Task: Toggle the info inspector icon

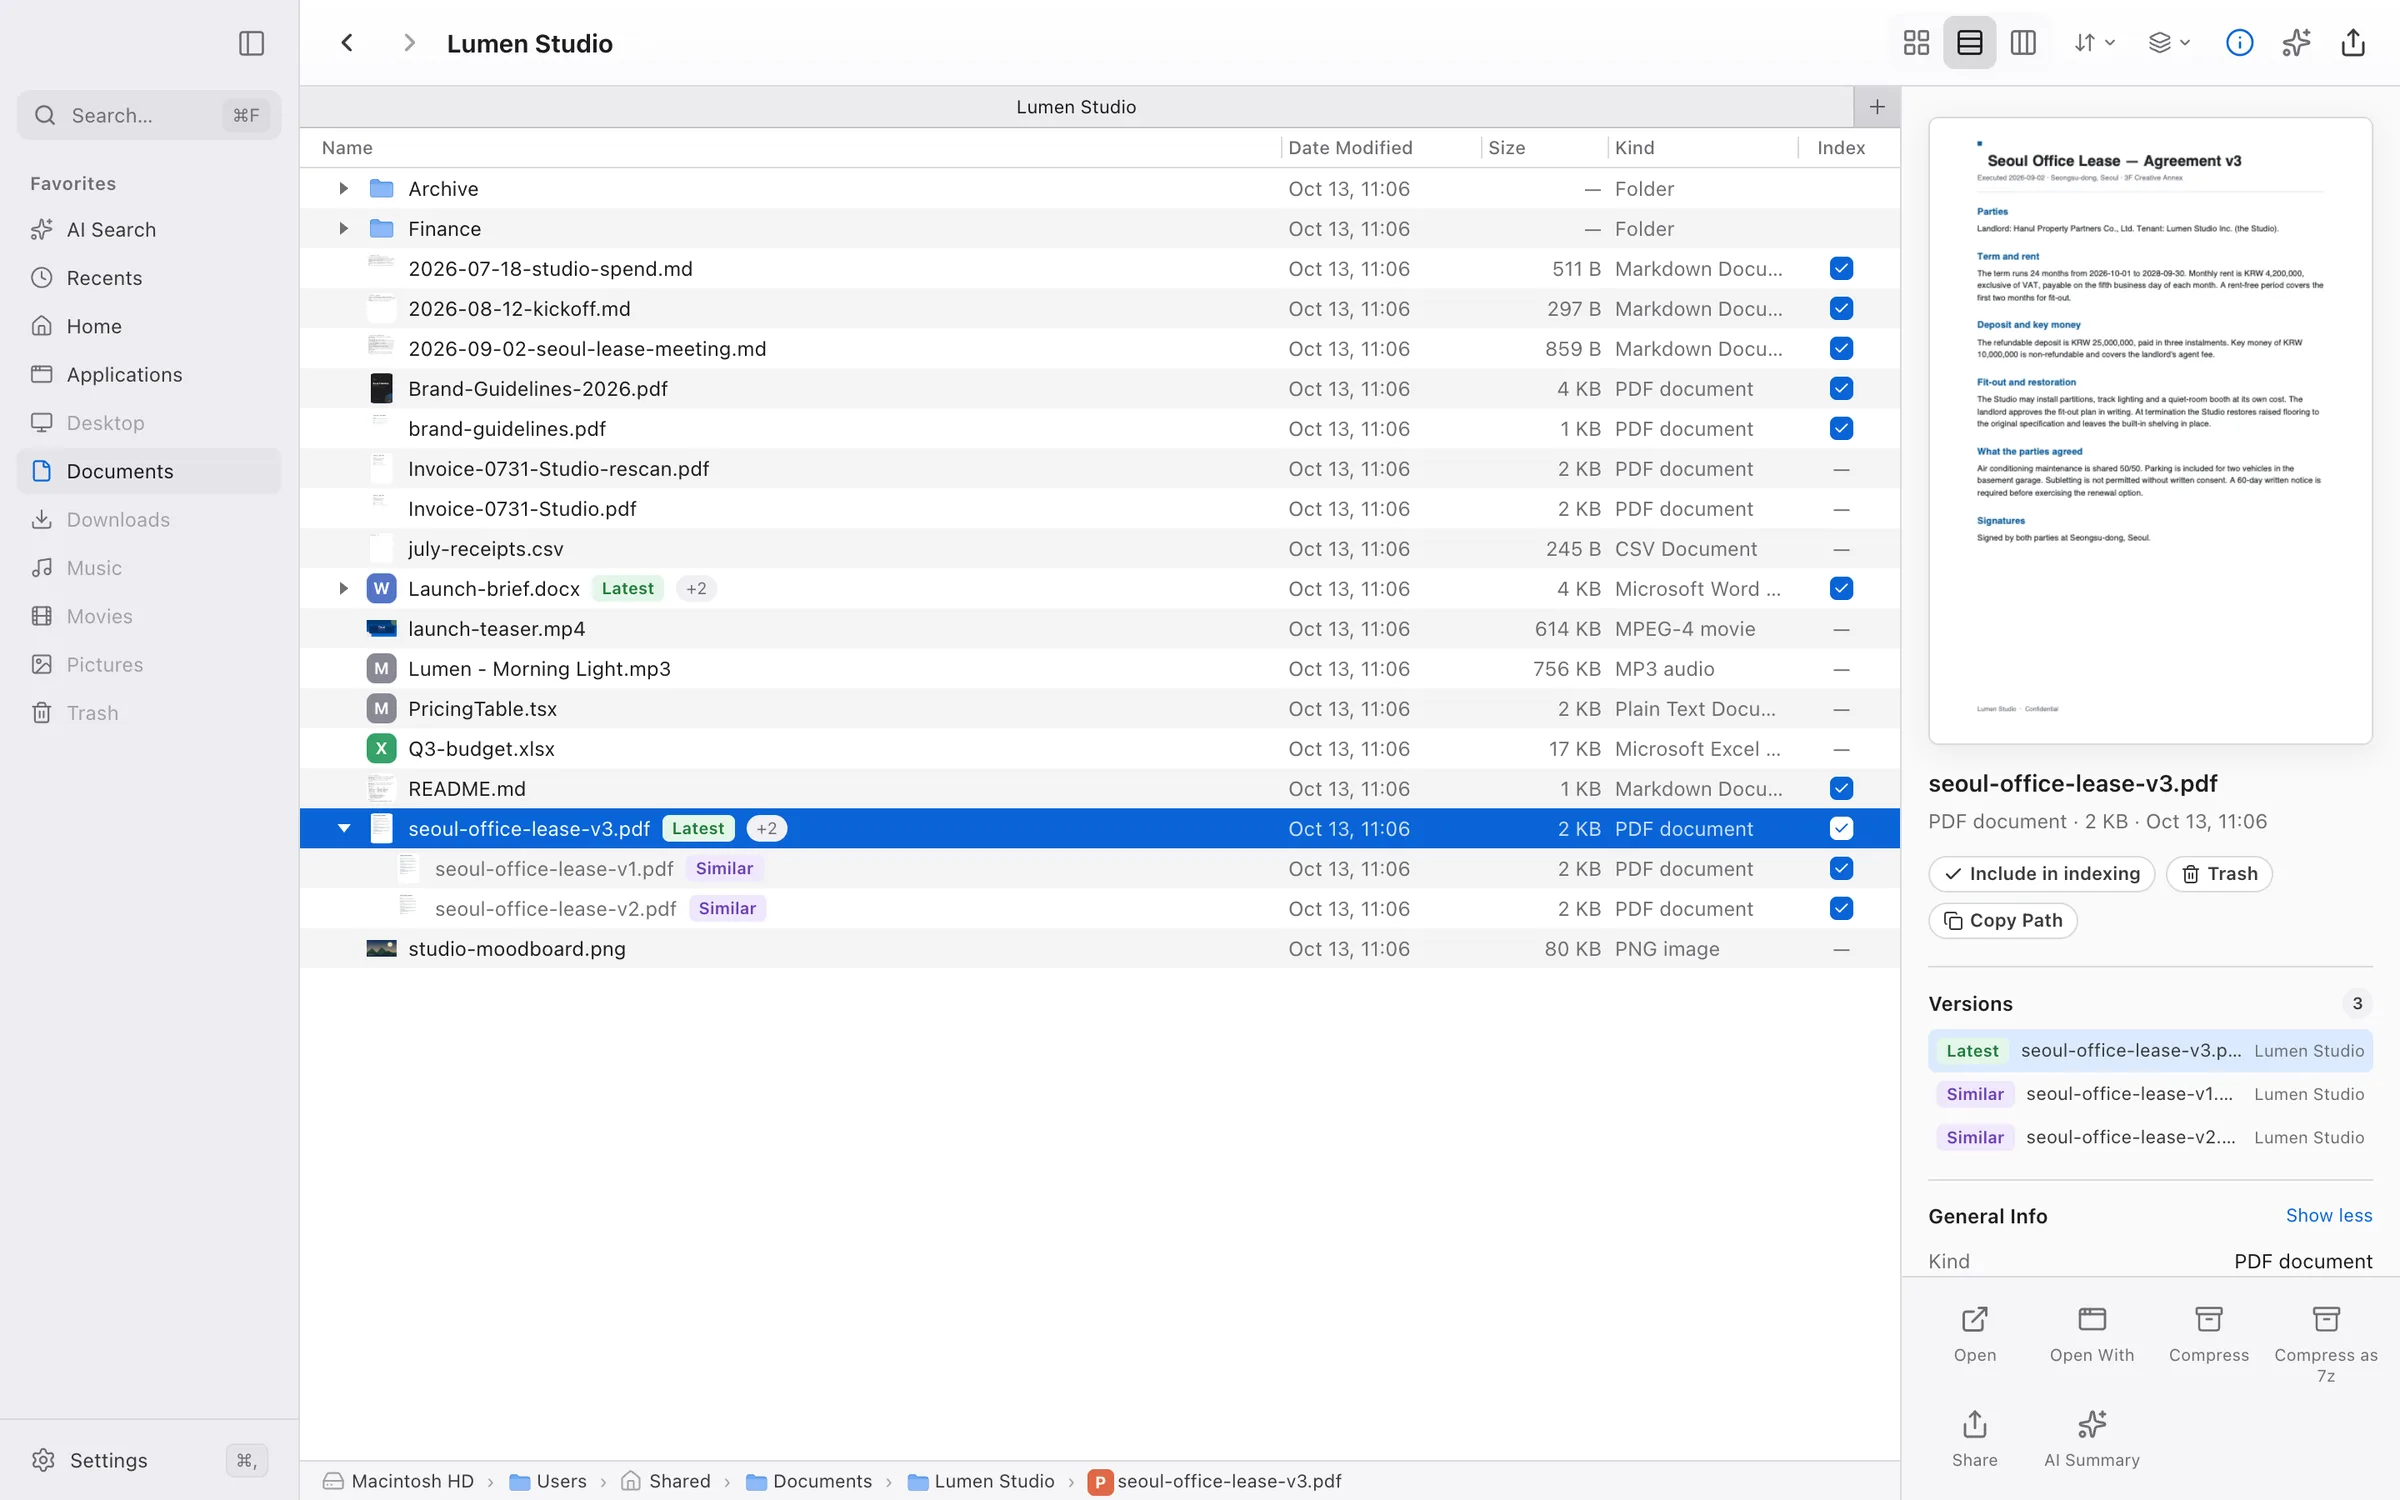Action: coord(2239,43)
